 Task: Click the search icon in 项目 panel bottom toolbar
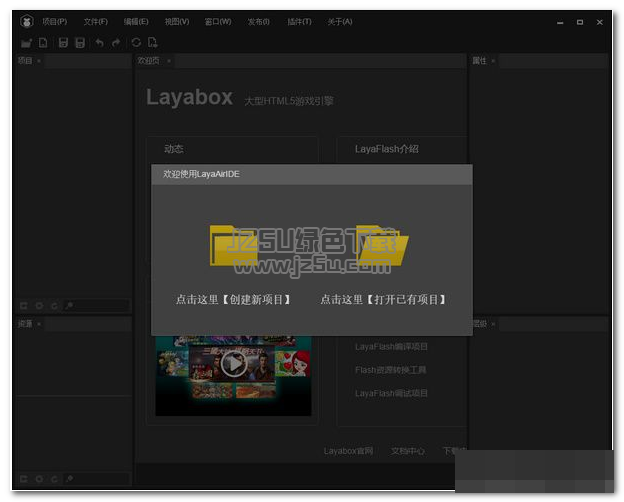tap(69, 306)
